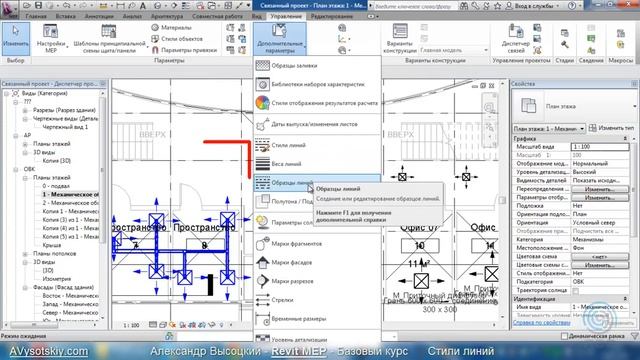This screenshot has width=640, height=360.
Task: Expand Разрезы (Разрез здания) node
Action: pyautogui.click(x=25, y=110)
